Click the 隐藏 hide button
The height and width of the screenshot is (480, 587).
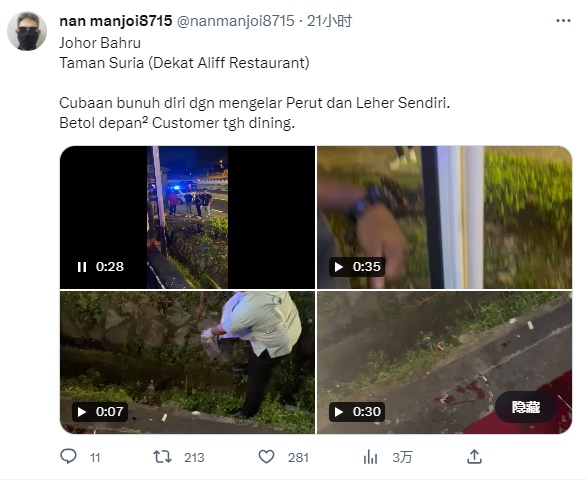pyautogui.click(x=526, y=407)
